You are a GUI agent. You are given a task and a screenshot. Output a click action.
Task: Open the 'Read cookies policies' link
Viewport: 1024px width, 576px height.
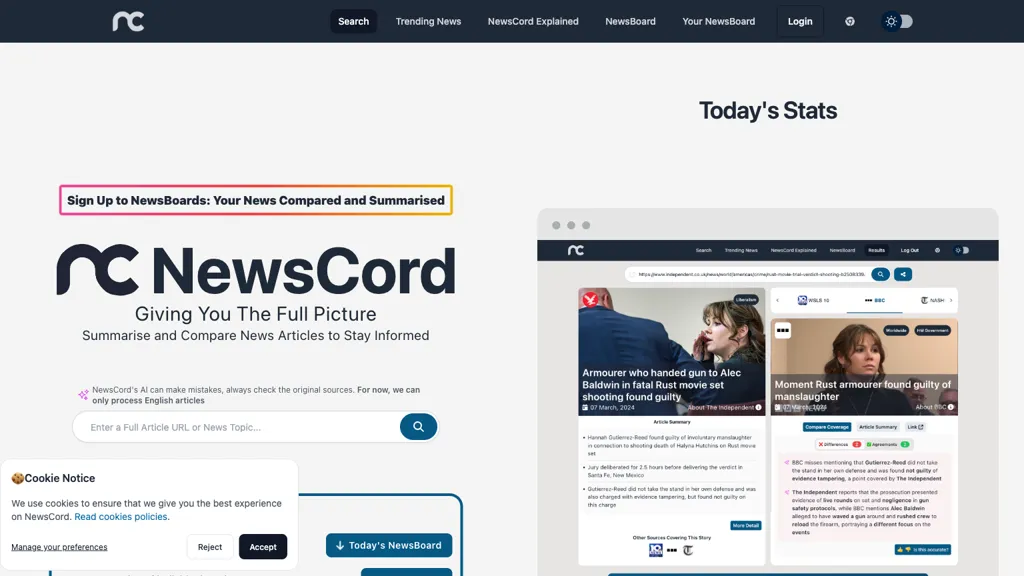point(121,517)
